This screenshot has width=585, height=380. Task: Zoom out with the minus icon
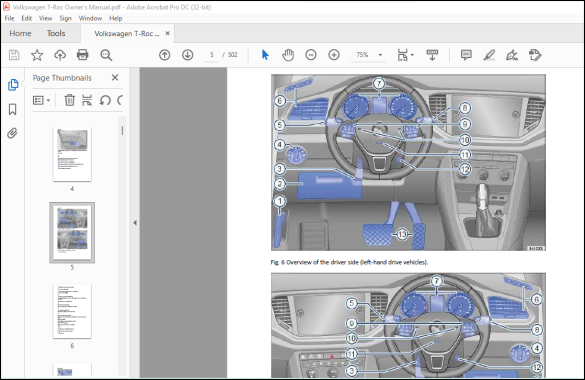tap(311, 55)
